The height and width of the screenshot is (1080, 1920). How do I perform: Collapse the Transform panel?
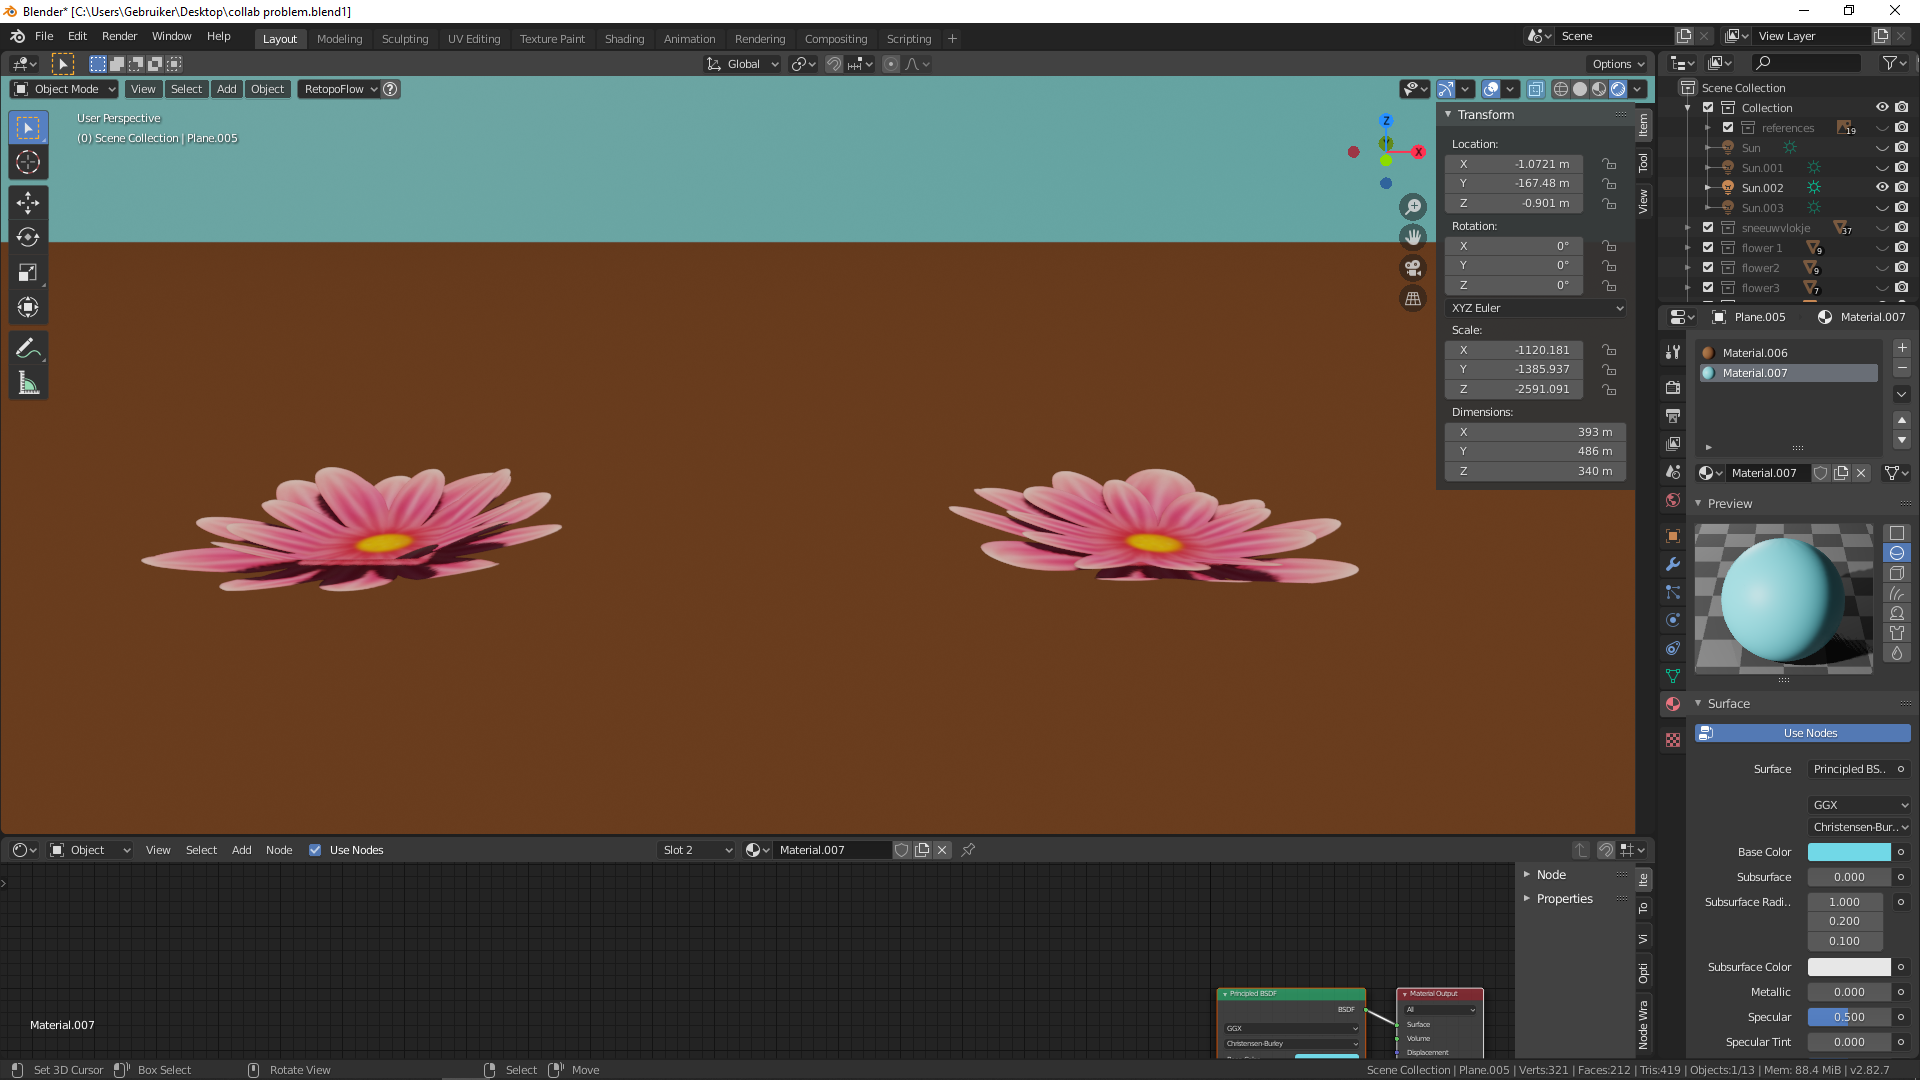pyautogui.click(x=1485, y=115)
